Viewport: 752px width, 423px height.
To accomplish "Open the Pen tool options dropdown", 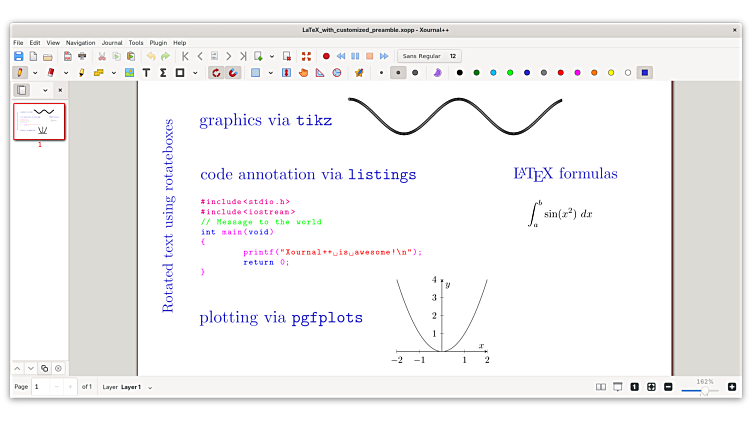I will 35,72.
